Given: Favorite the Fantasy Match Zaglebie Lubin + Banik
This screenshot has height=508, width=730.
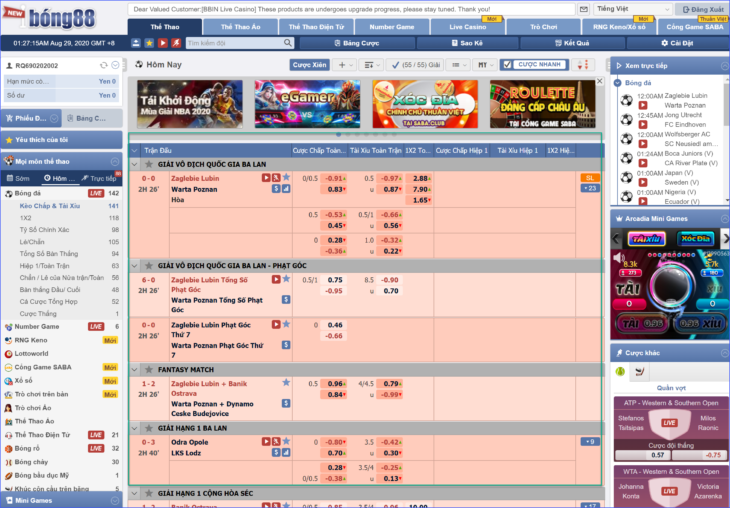Looking at the screenshot, I should pos(286,382).
